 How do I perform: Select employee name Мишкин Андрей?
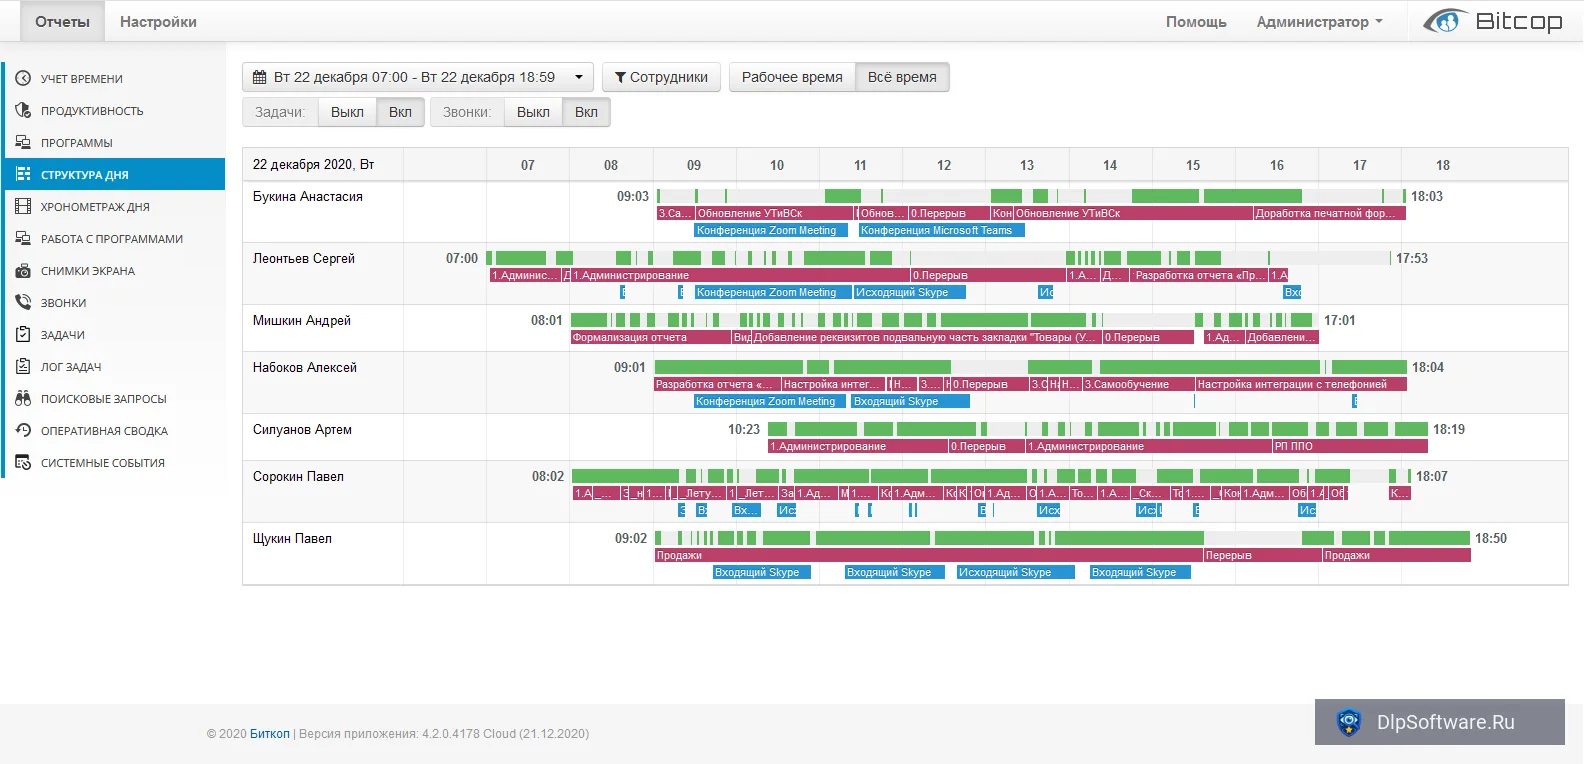tap(302, 320)
